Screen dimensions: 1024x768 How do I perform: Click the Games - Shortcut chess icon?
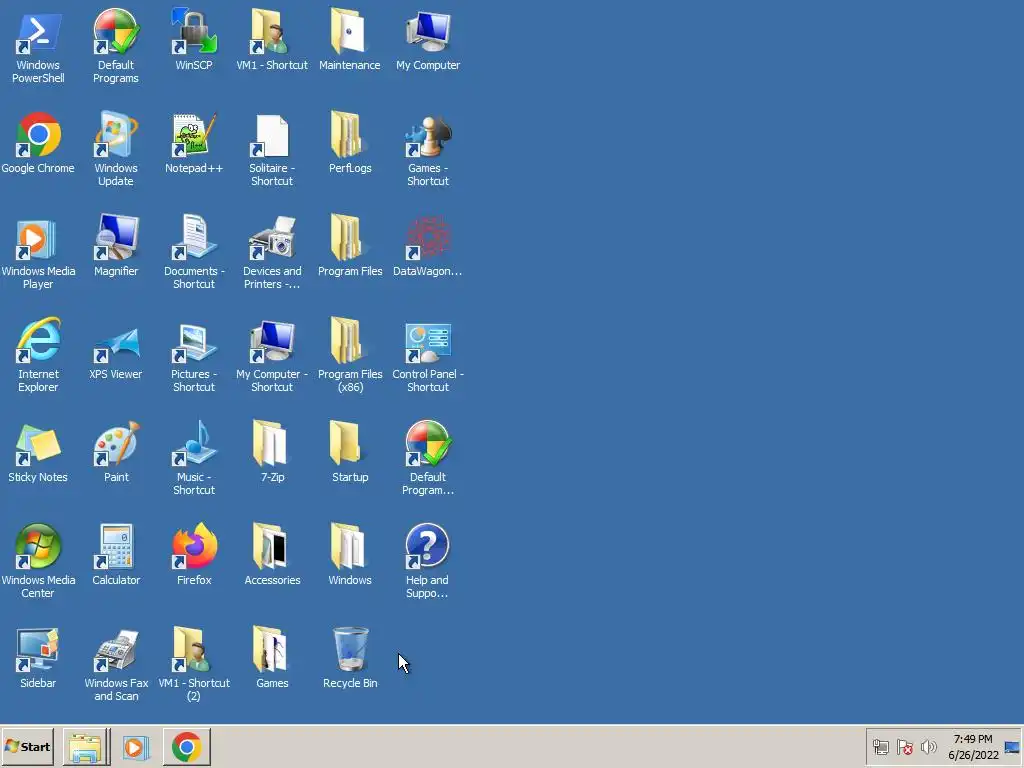pyautogui.click(x=428, y=135)
